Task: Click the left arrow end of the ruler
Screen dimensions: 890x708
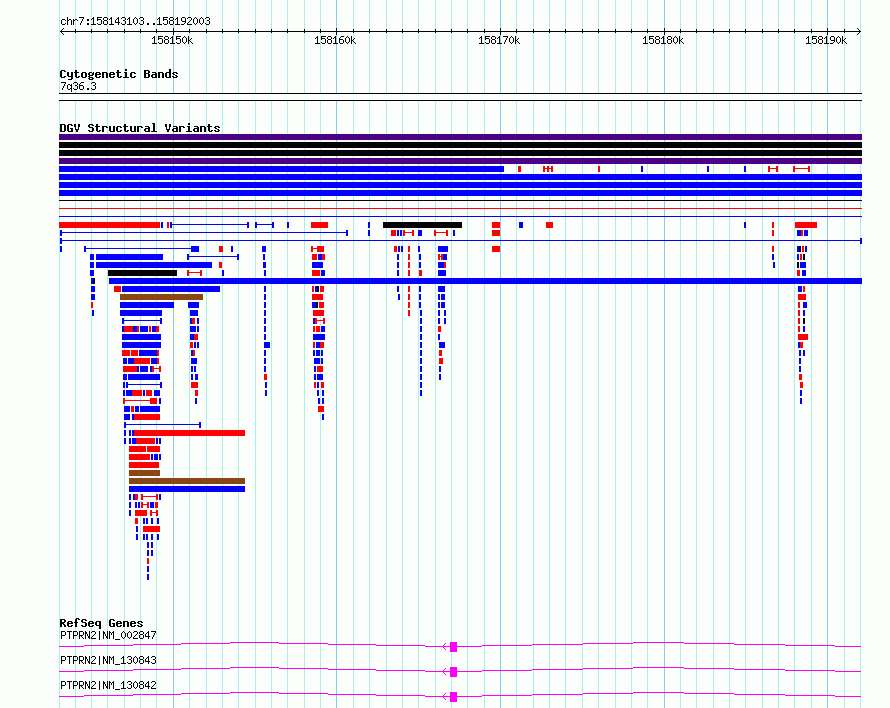Action: (x=61, y=32)
